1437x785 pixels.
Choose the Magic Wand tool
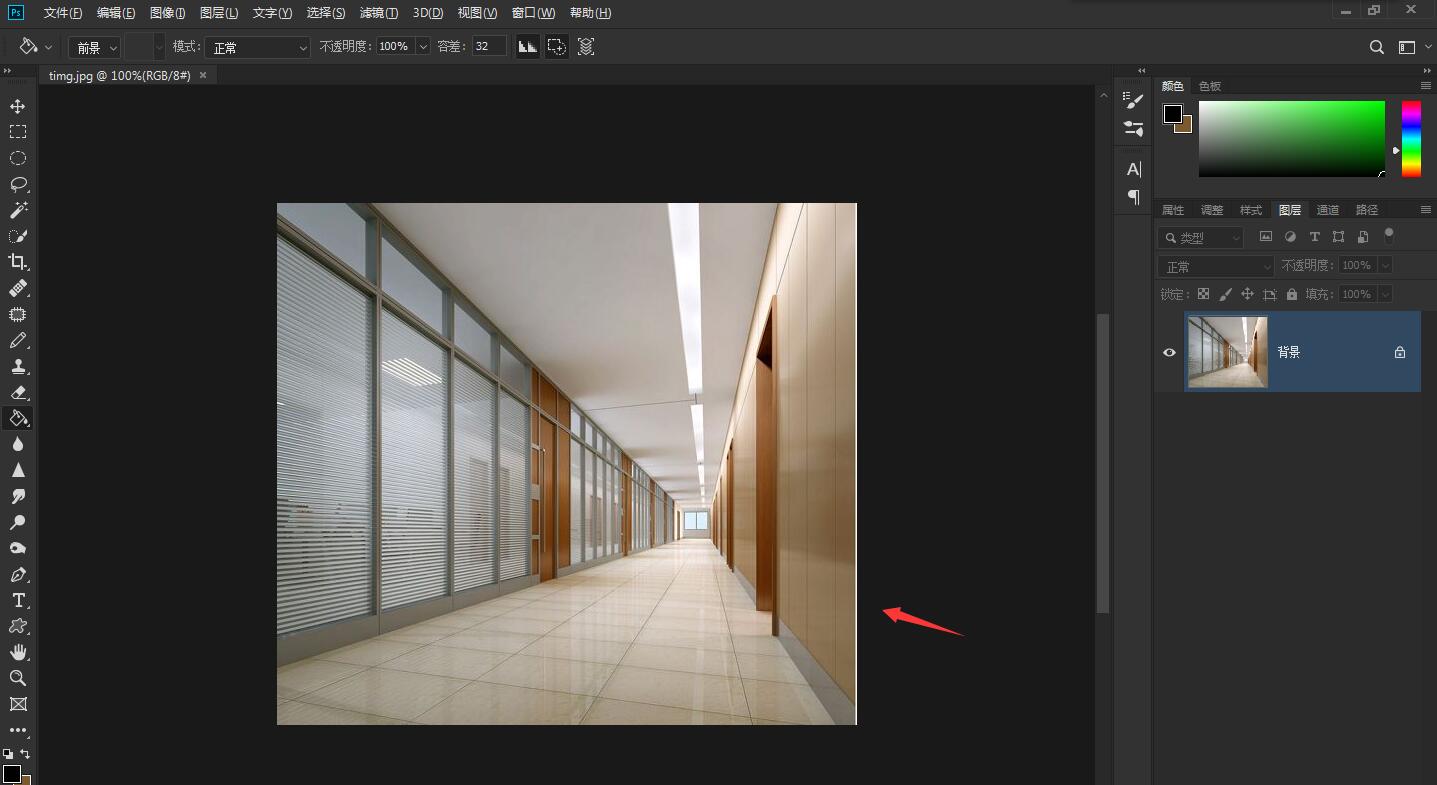click(x=18, y=210)
